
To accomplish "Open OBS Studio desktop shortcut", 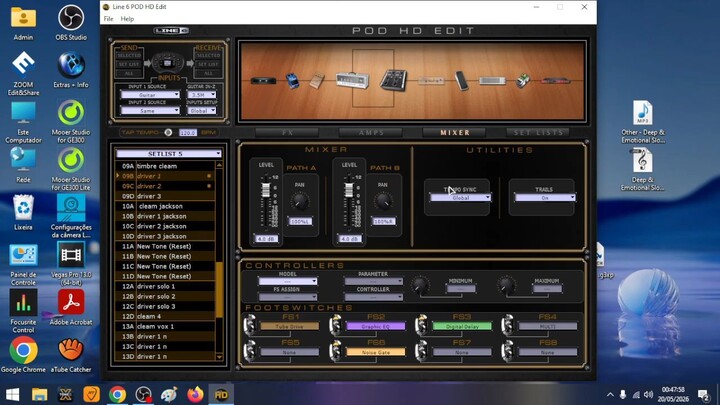I will pyautogui.click(x=71, y=22).
